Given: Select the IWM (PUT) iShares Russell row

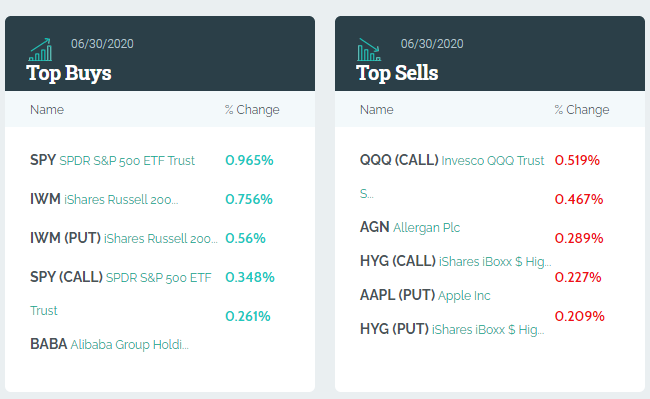Looking at the screenshot, I should [x=124, y=238].
